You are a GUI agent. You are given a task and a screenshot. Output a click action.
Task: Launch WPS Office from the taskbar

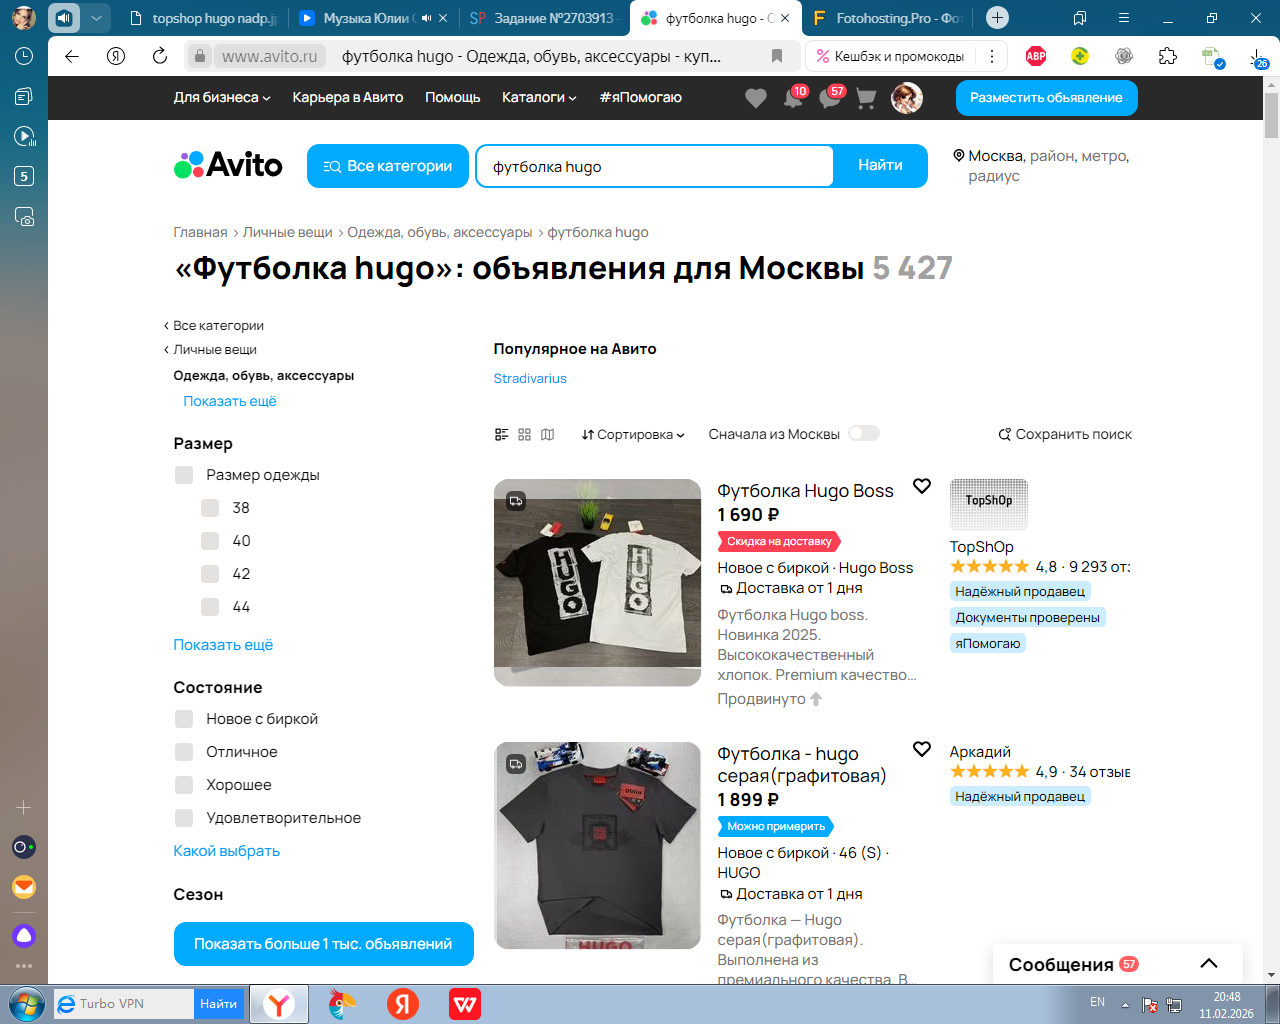tap(465, 1004)
